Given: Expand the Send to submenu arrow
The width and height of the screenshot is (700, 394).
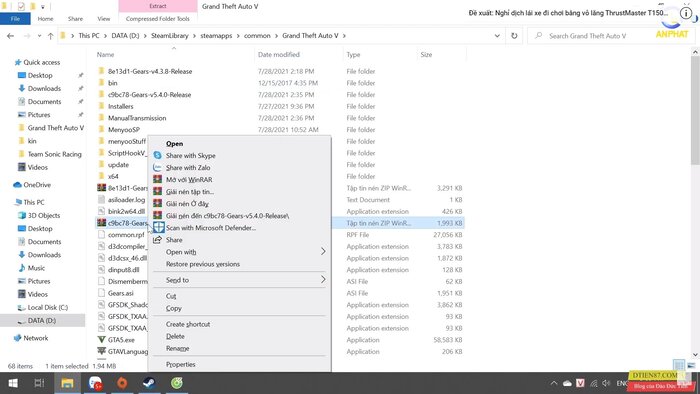Looking at the screenshot, I should pos(323,280).
